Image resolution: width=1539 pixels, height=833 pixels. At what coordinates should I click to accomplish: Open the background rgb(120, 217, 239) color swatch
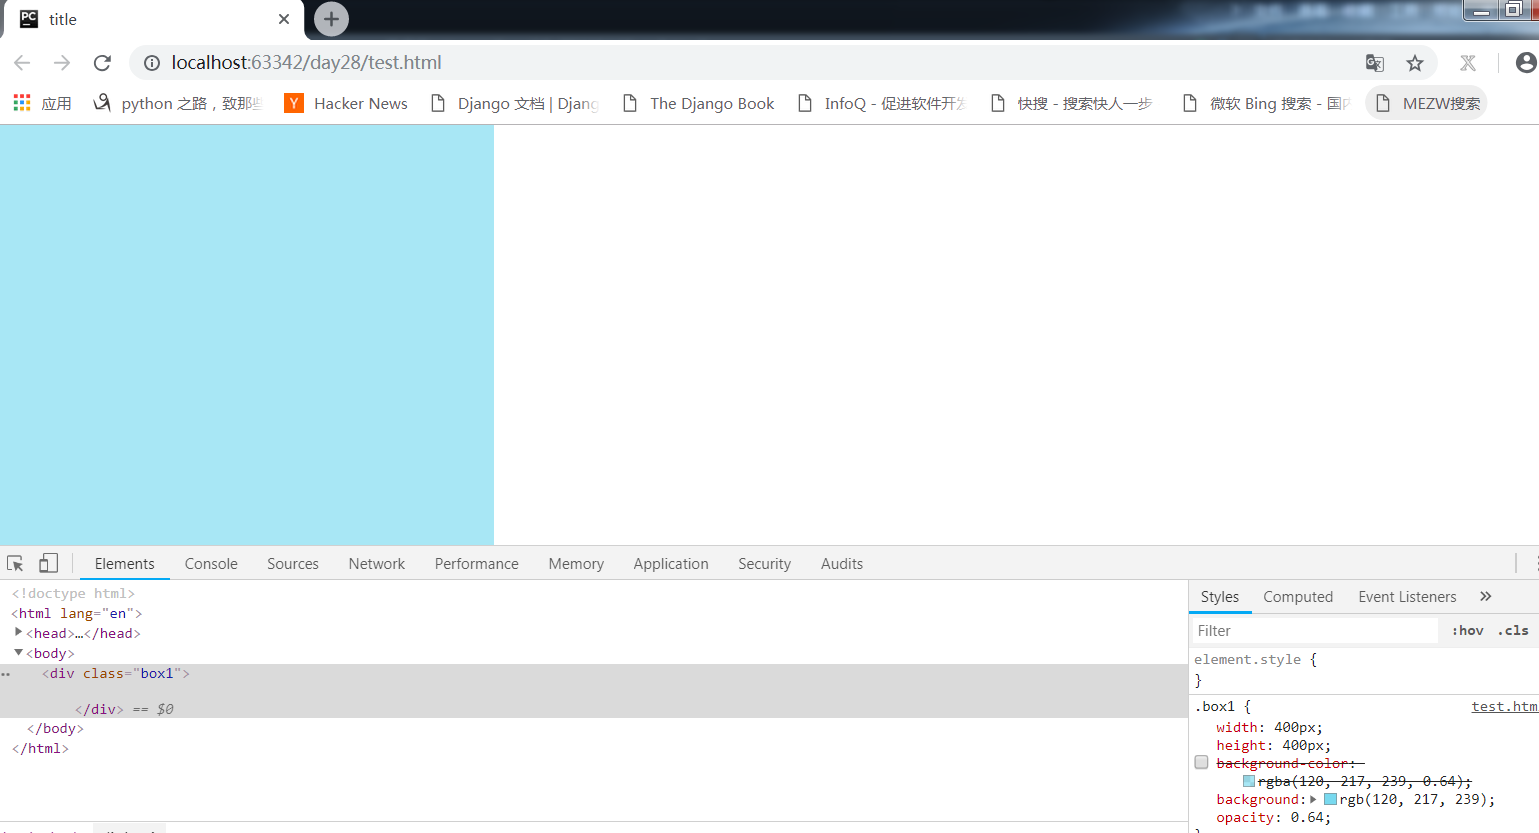pos(1331,799)
